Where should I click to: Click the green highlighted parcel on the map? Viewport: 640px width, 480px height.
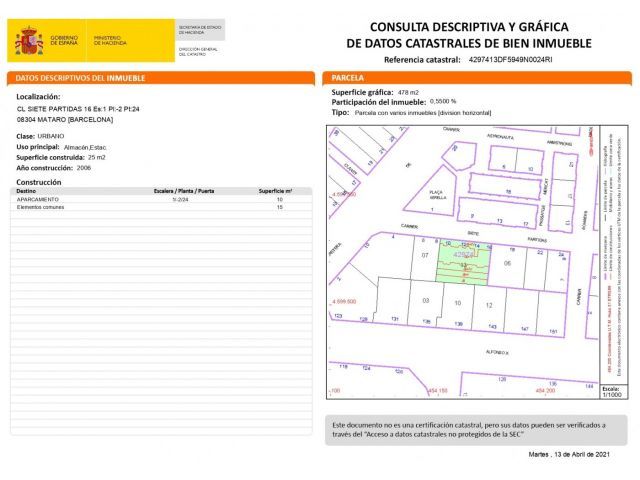coord(463,264)
